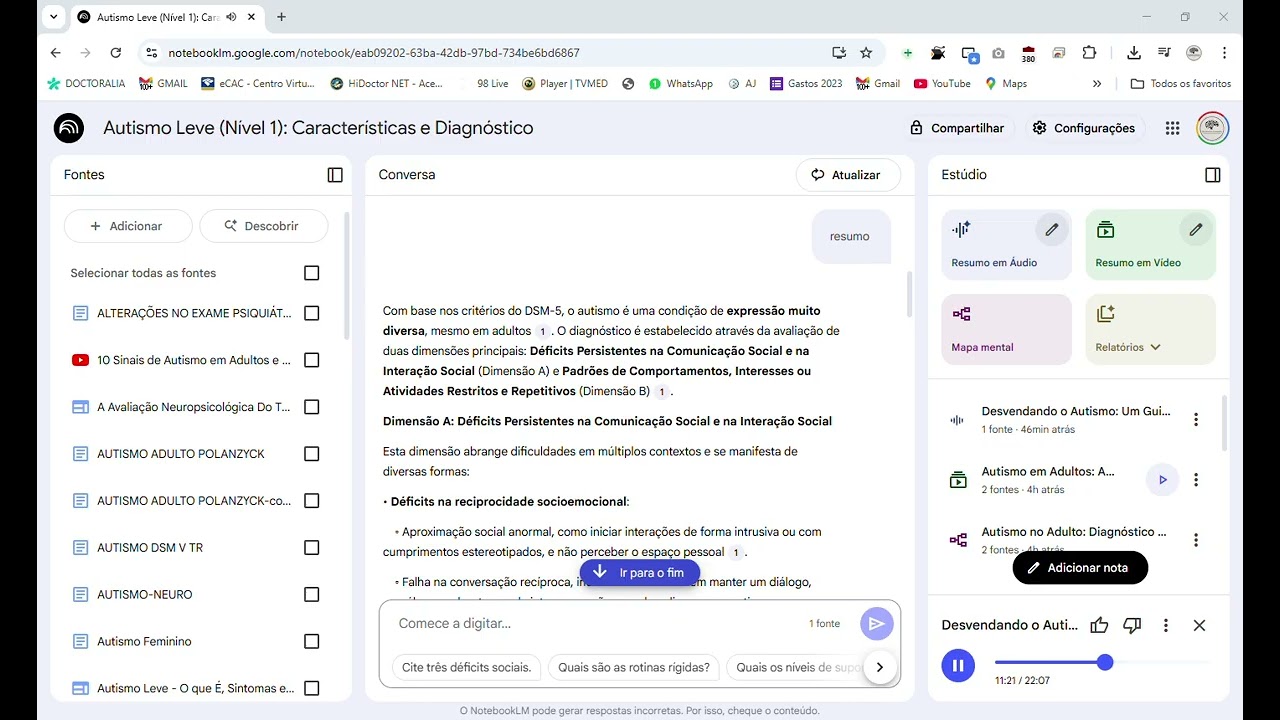Collapse the Fontes panel
This screenshot has width=1280, height=720.
[335, 175]
